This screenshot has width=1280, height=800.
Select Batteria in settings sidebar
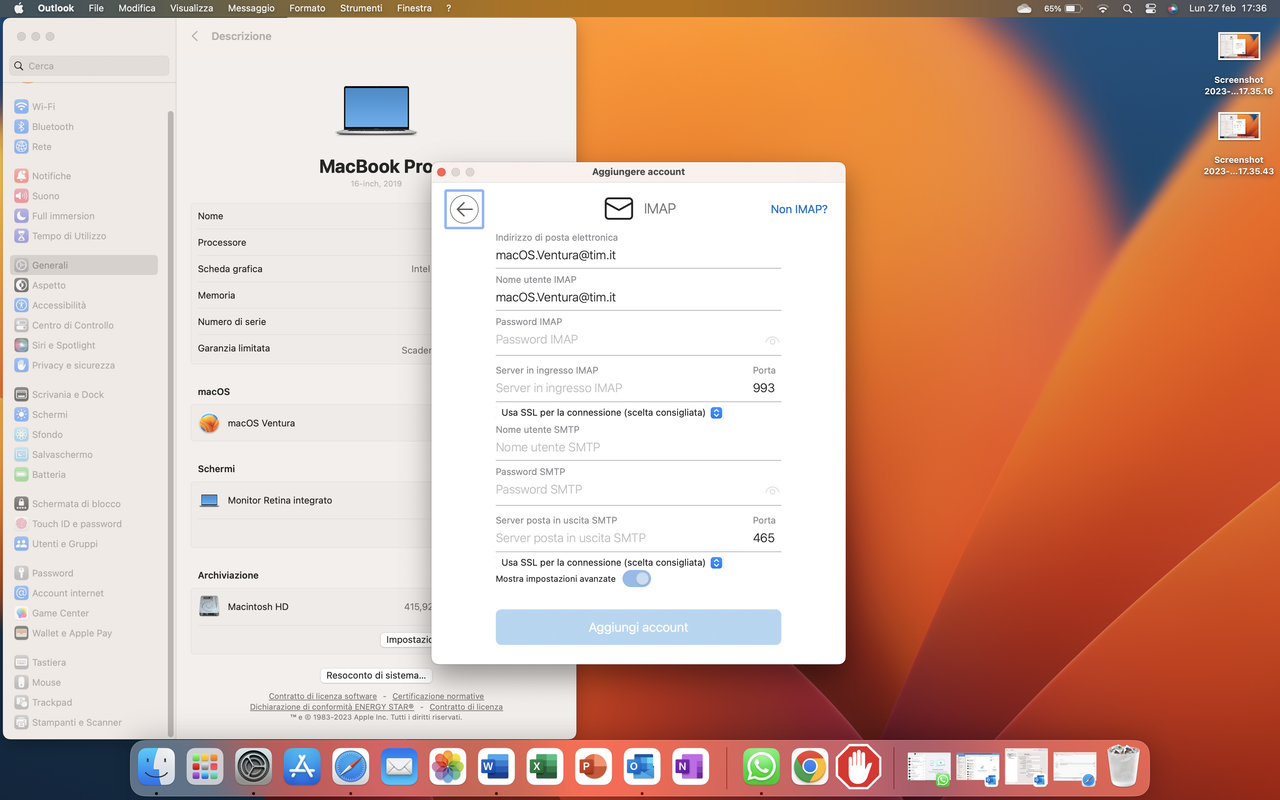pos(84,475)
